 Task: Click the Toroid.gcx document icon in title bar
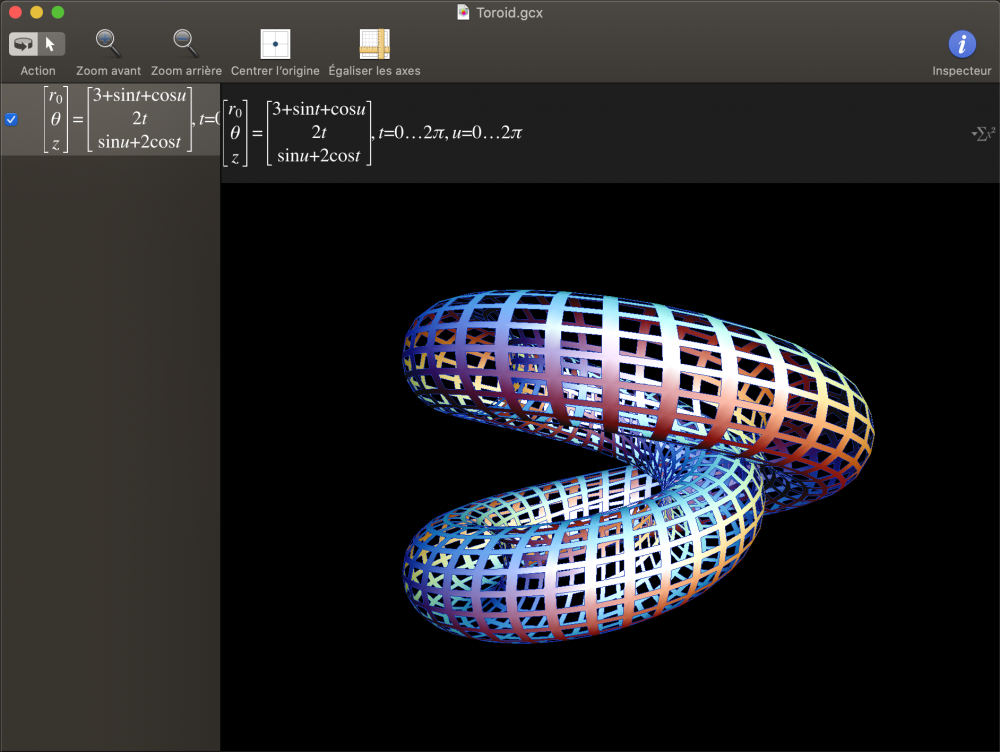463,12
